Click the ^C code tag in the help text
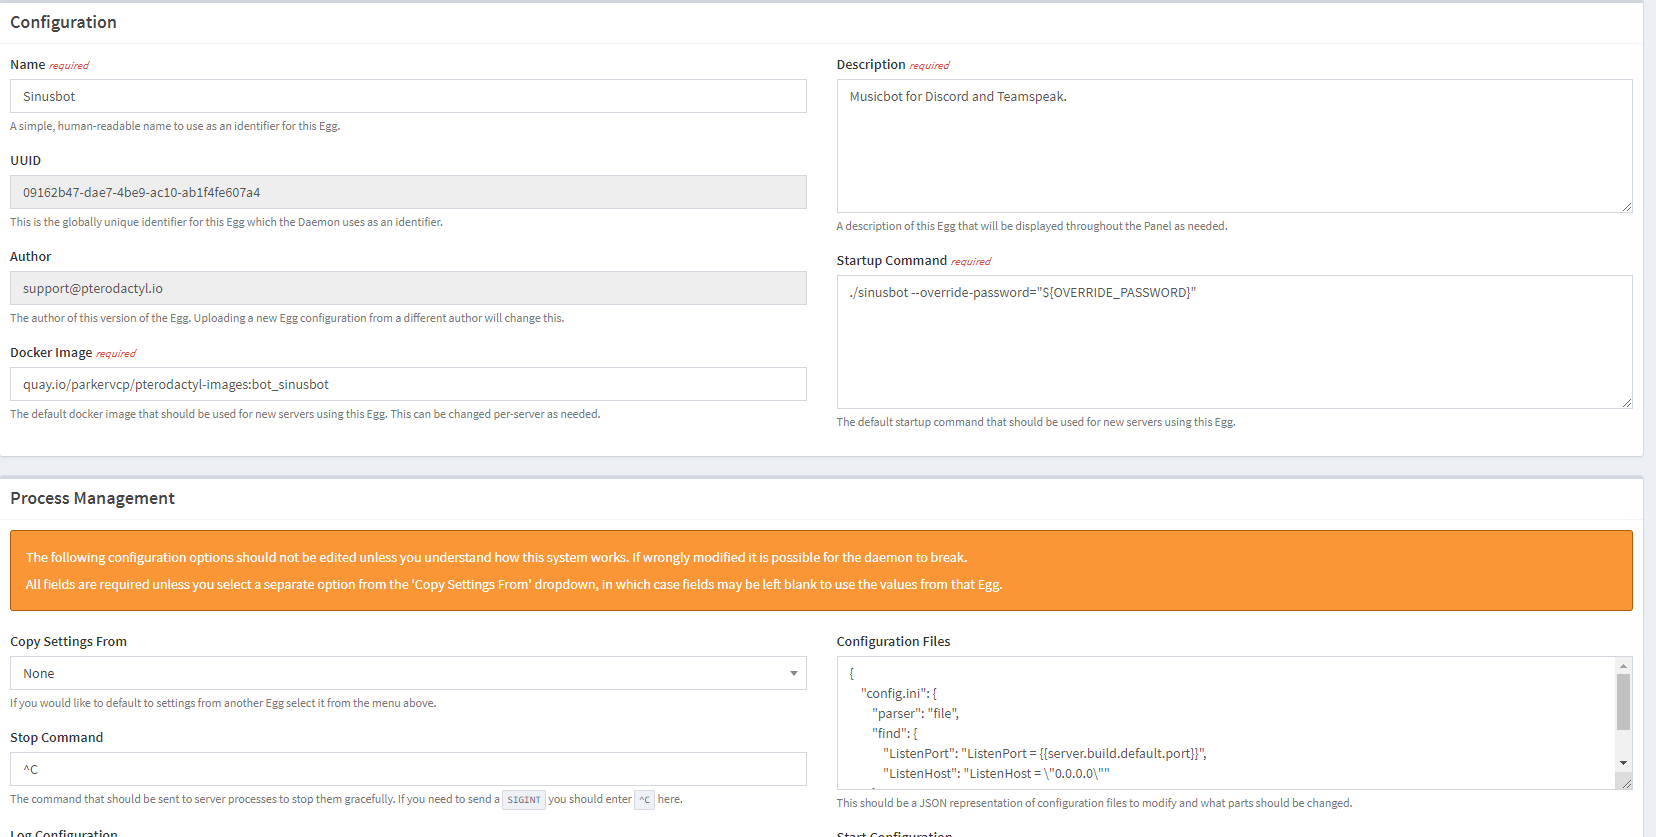 pos(644,800)
